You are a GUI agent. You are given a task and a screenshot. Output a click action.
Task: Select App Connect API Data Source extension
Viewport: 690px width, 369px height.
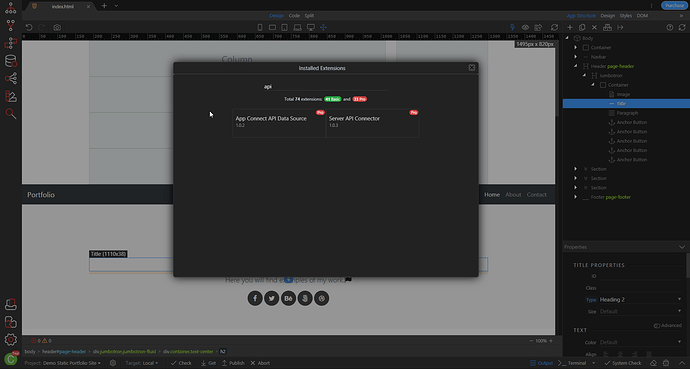click(x=279, y=123)
